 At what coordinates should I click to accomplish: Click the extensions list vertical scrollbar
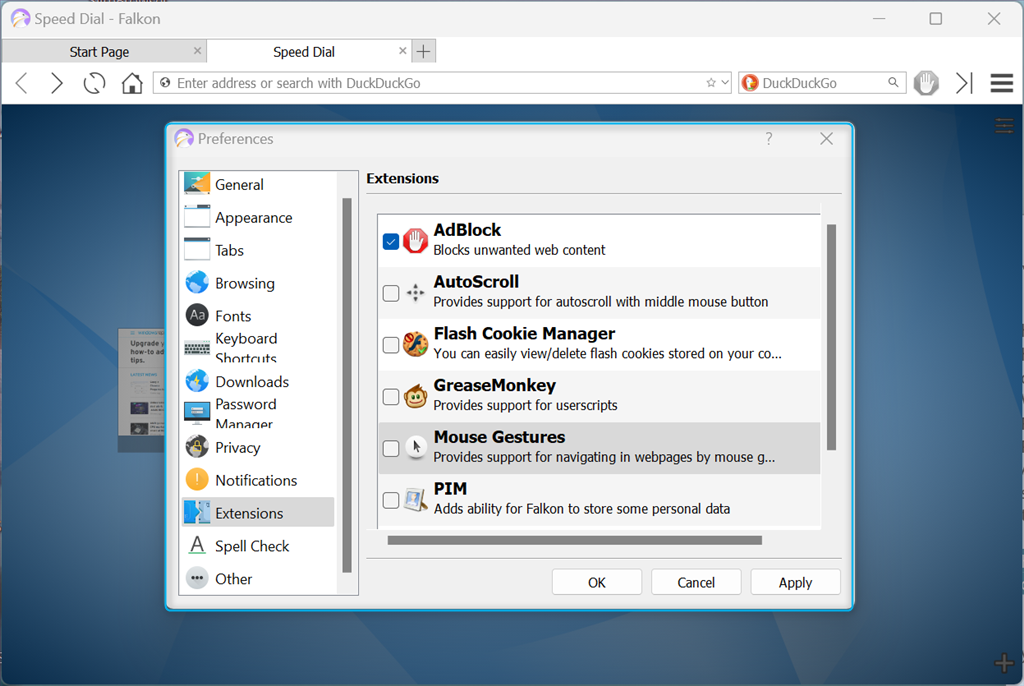tap(831, 337)
